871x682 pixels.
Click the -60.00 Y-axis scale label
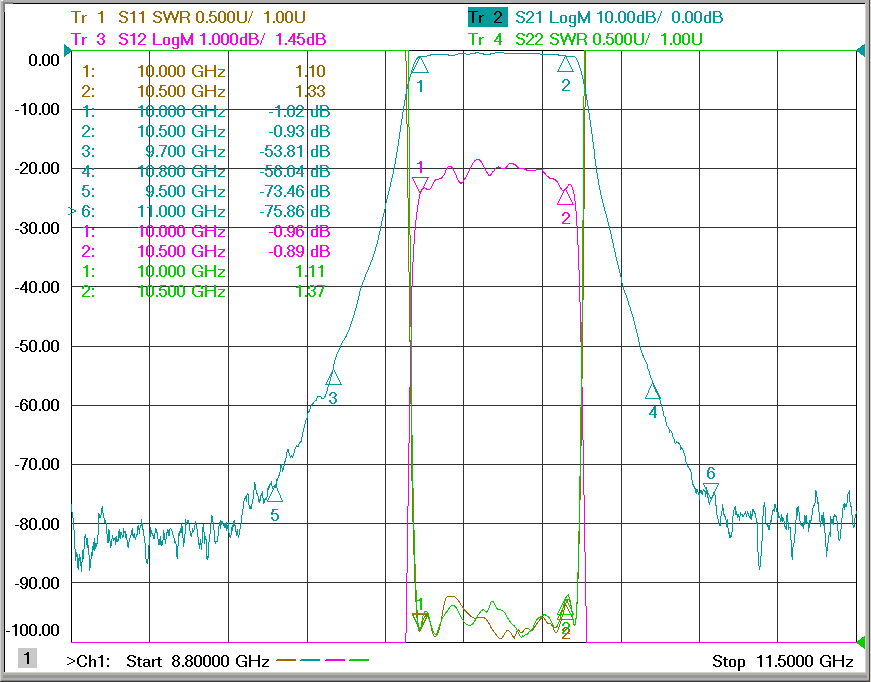pyautogui.click(x=37, y=405)
